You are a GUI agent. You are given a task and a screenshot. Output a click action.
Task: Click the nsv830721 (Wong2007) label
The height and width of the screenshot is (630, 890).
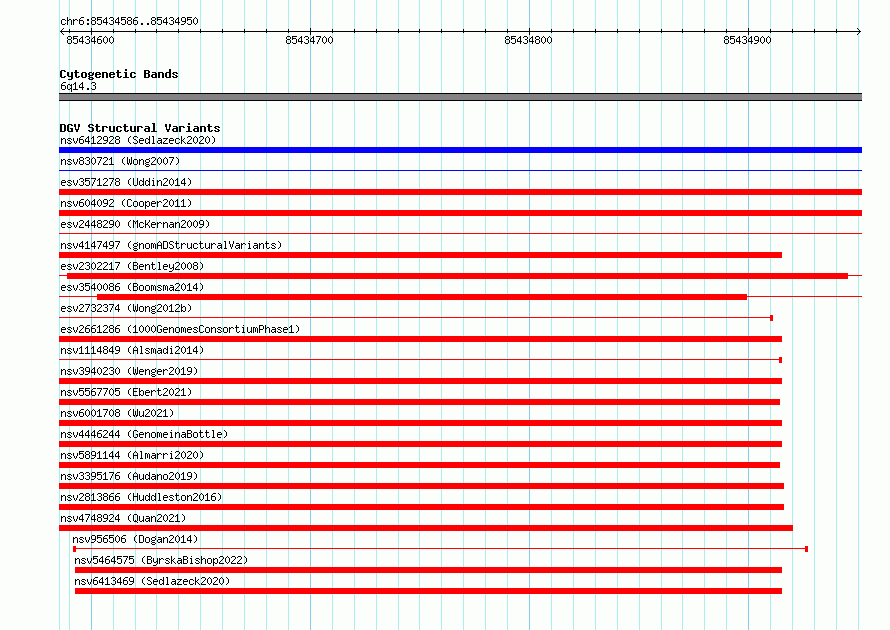pyautogui.click(x=120, y=161)
